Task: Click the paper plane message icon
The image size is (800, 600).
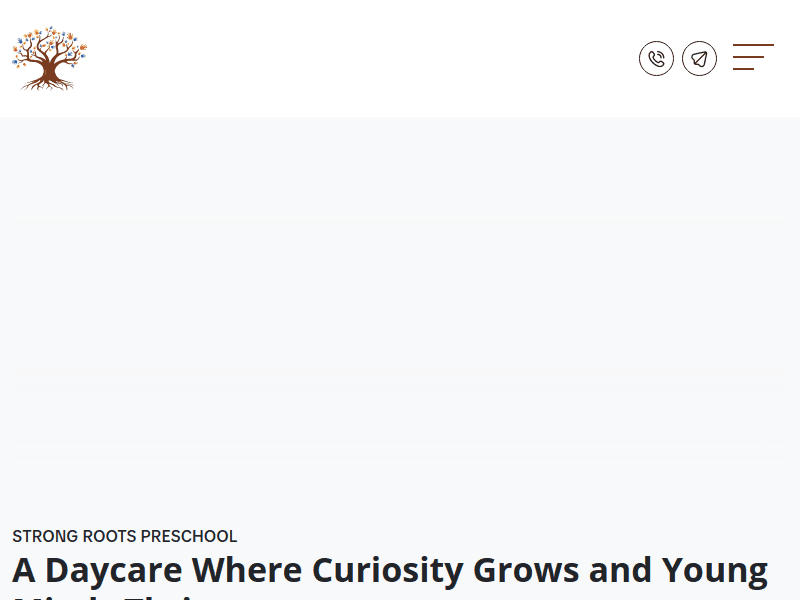Action: [699, 58]
